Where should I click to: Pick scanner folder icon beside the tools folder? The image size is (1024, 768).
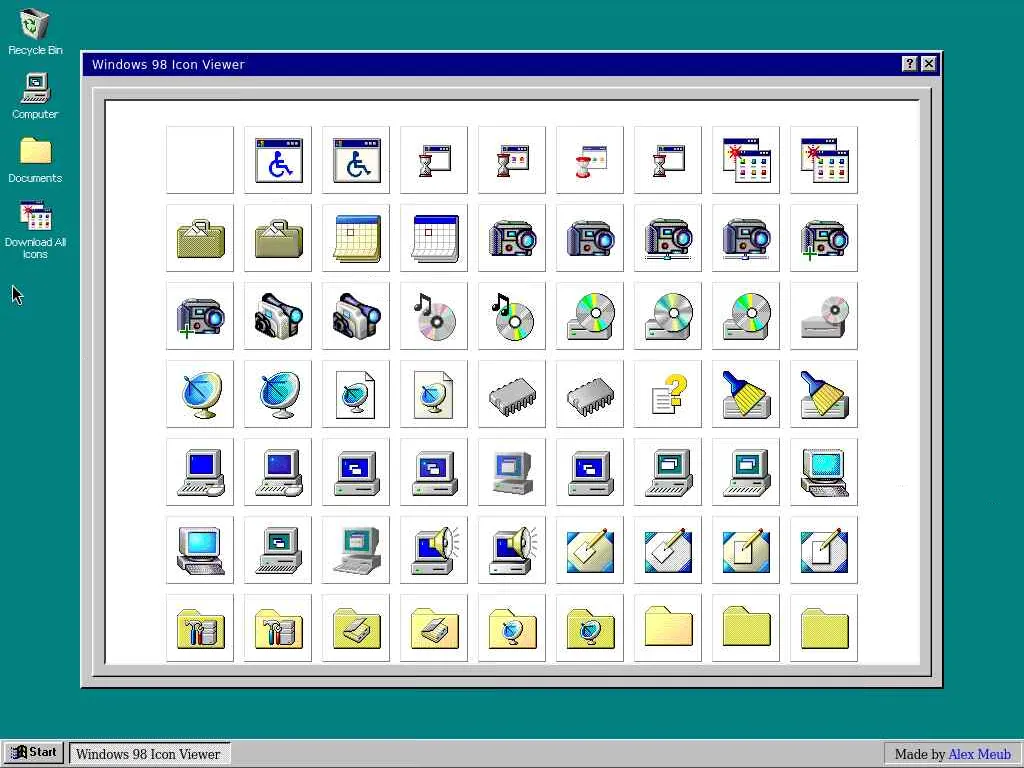(x=356, y=628)
